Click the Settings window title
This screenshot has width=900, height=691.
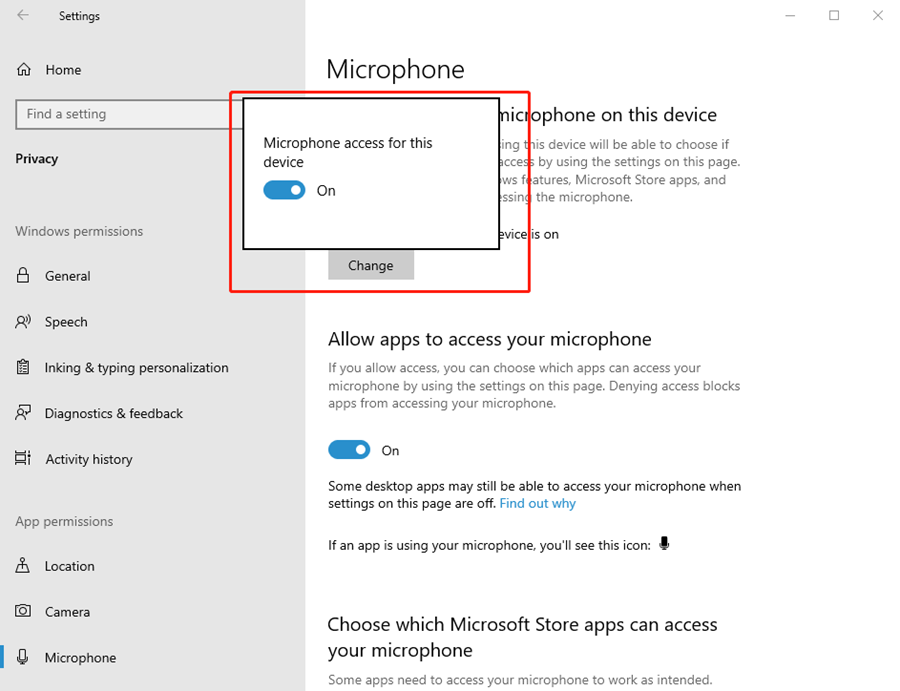click(79, 16)
